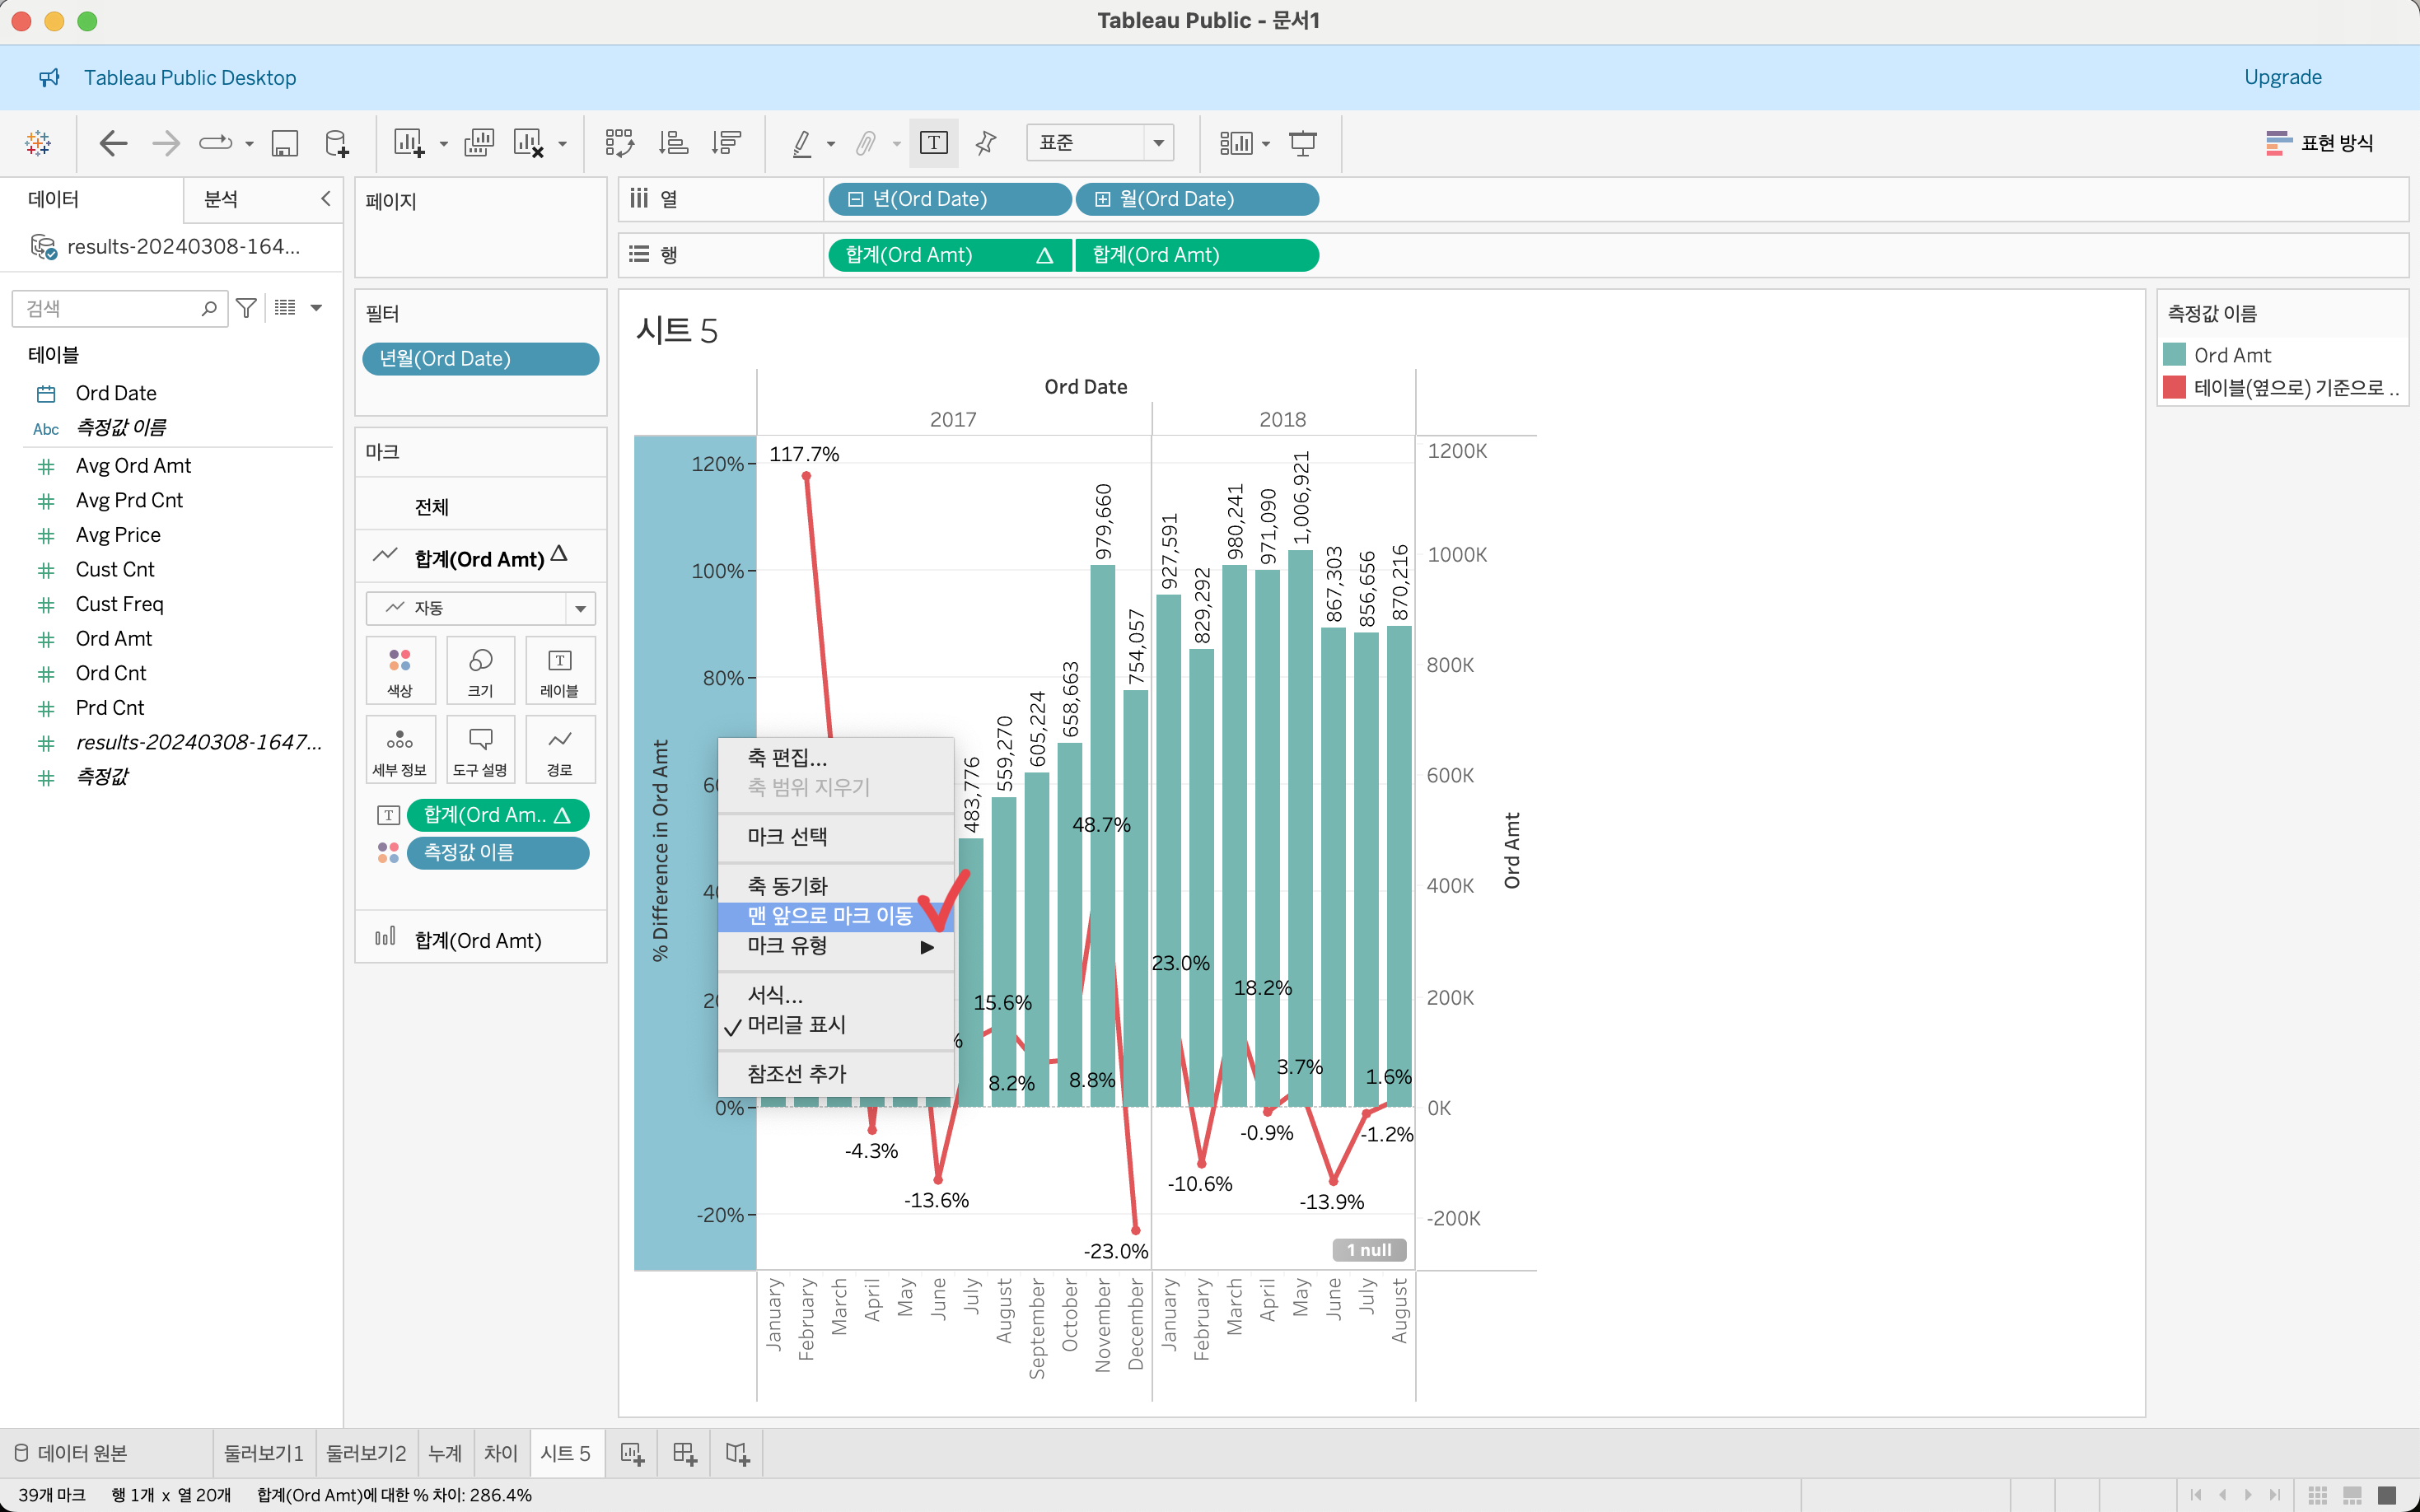This screenshot has width=2420, height=1512.
Task: Click the Ord Amt teal legend swatch
Action: pyautogui.click(x=2174, y=355)
